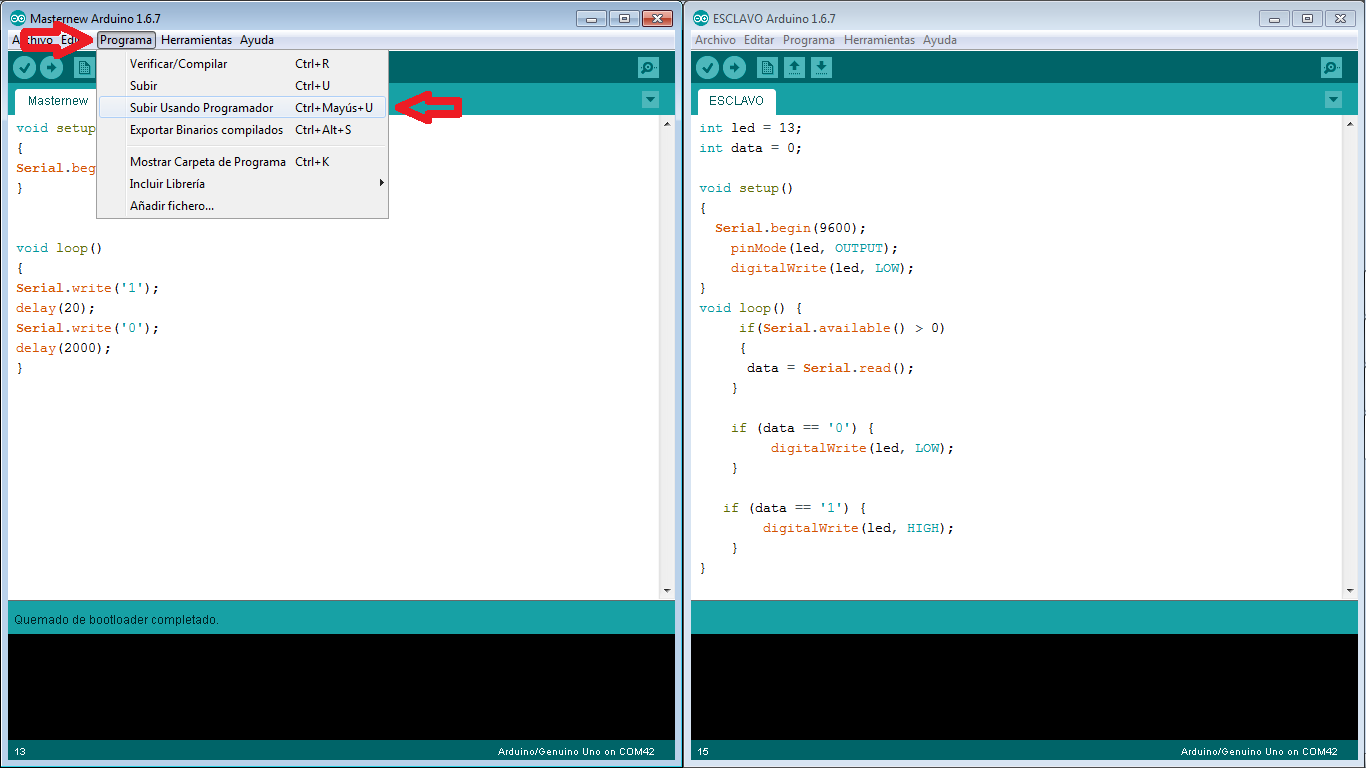Click Arduino logo in ESCLAVO title bar
This screenshot has width=1366, height=768.
701,18
